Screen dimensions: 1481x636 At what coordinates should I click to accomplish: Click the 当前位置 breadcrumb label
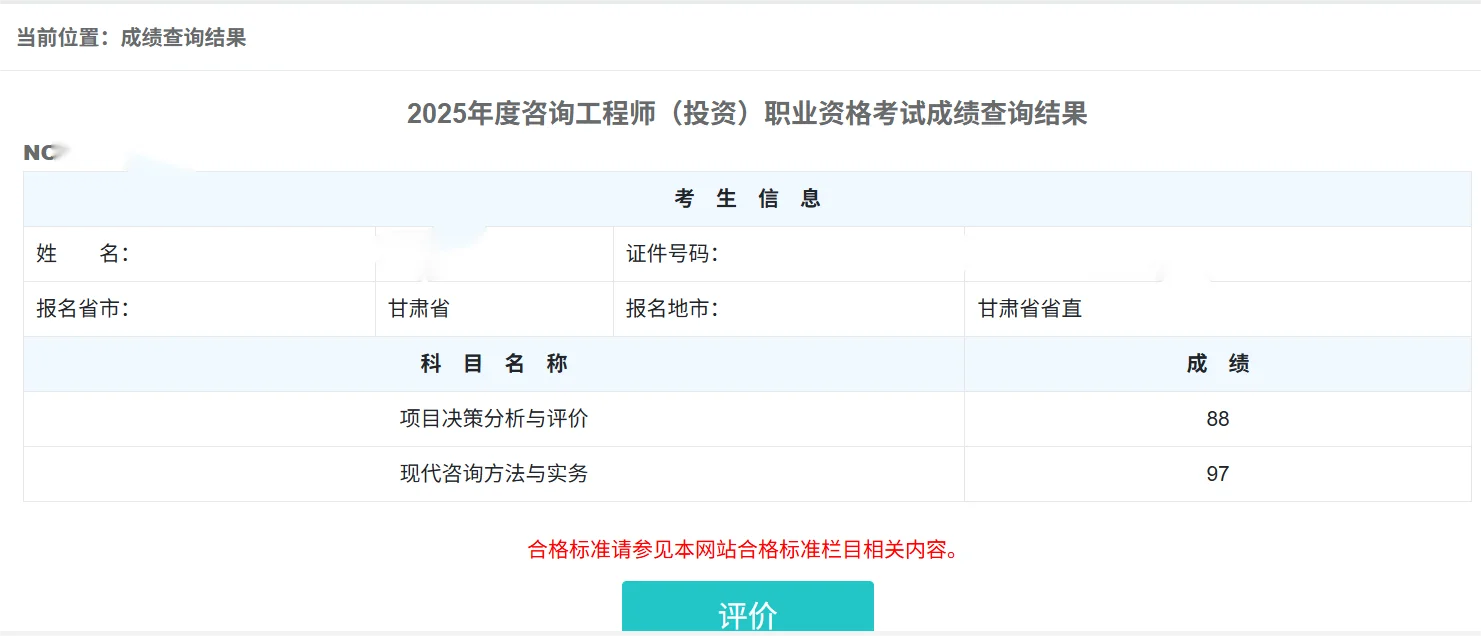[63, 37]
